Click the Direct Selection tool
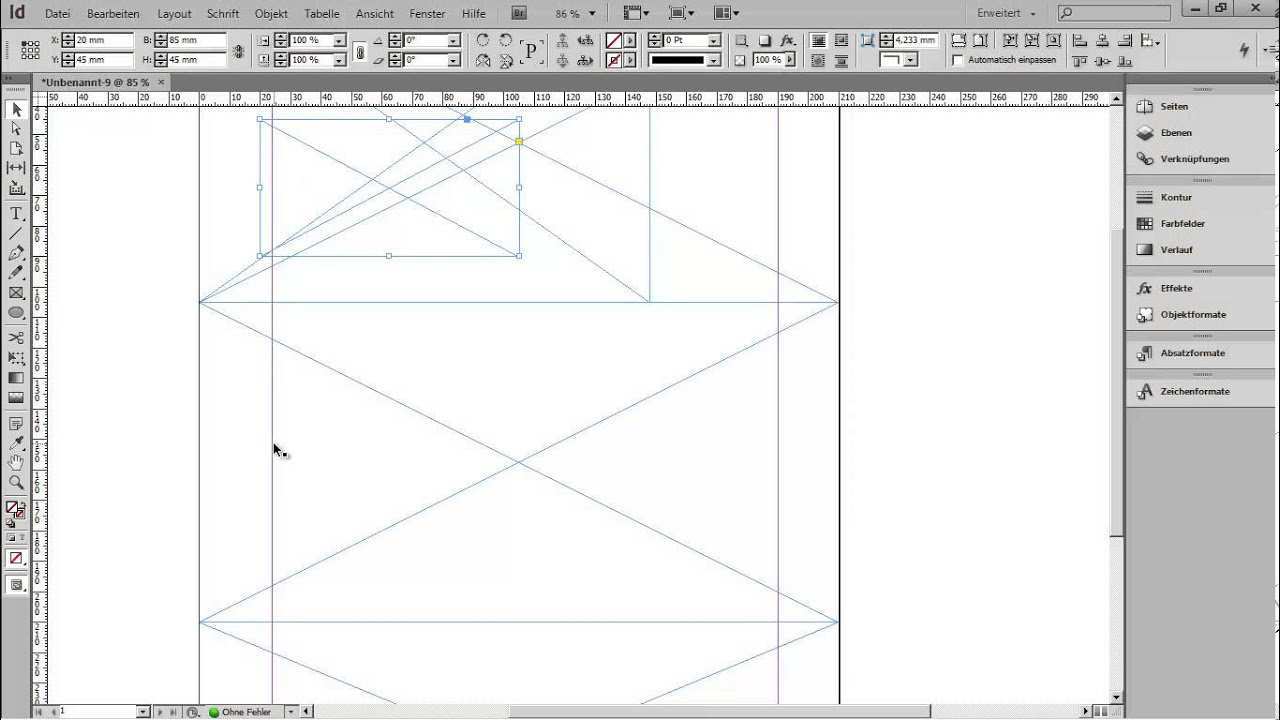The height and width of the screenshot is (720, 1280). (16, 129)
